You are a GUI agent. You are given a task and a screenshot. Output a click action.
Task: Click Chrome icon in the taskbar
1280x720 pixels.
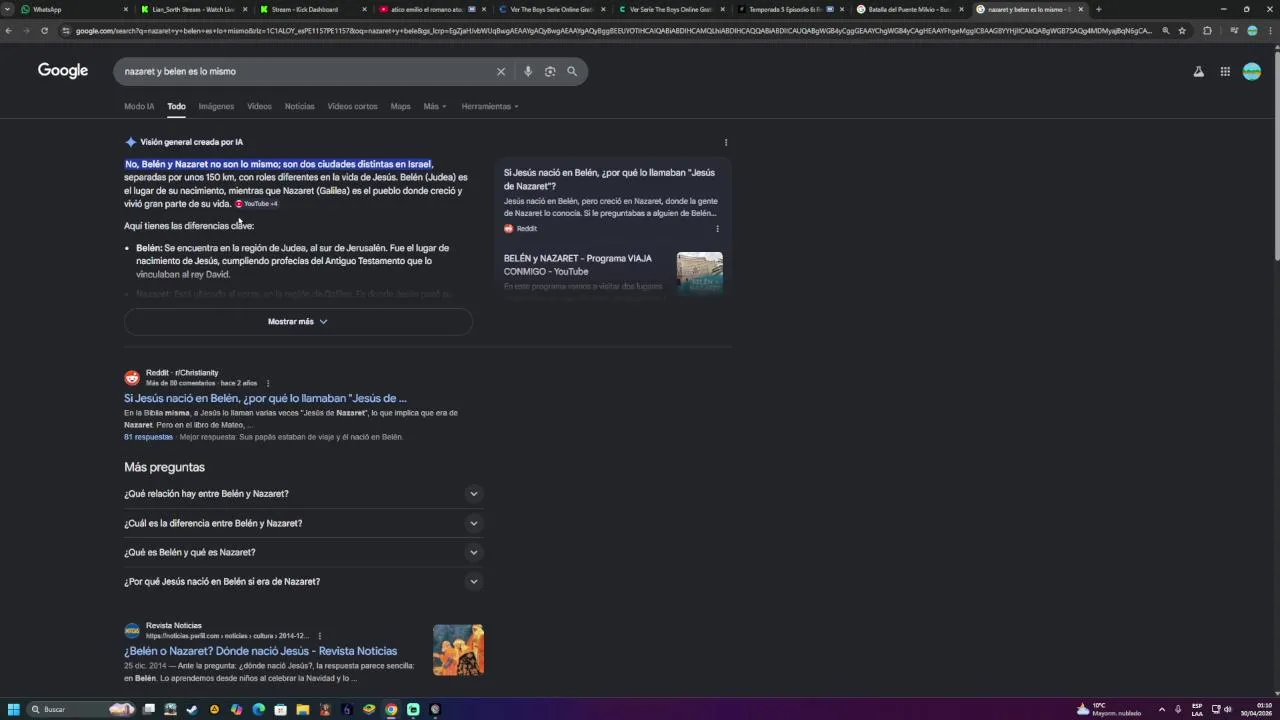391,709
